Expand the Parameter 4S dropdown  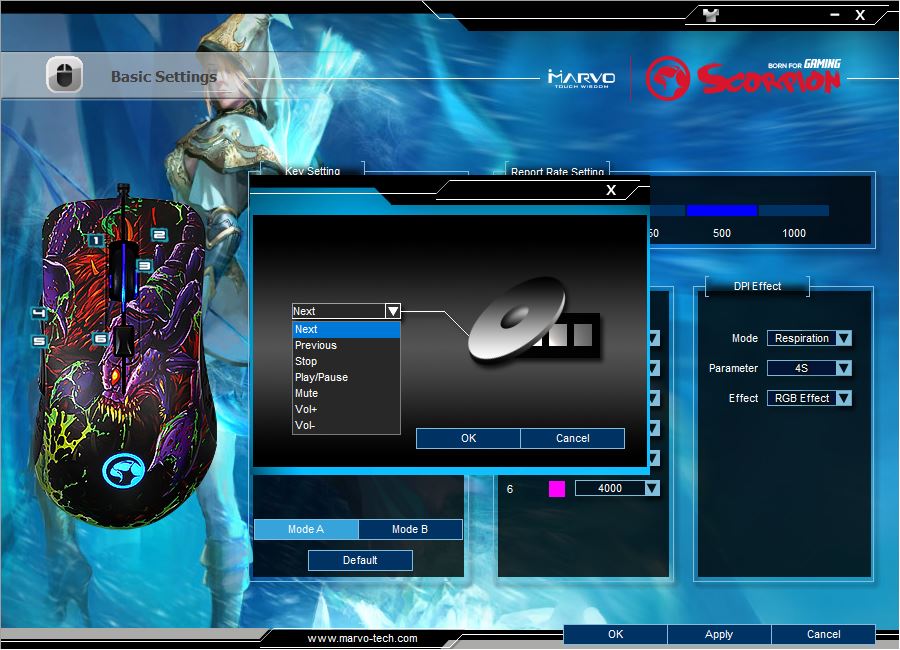pyautogui.click(x=843, y=368)
